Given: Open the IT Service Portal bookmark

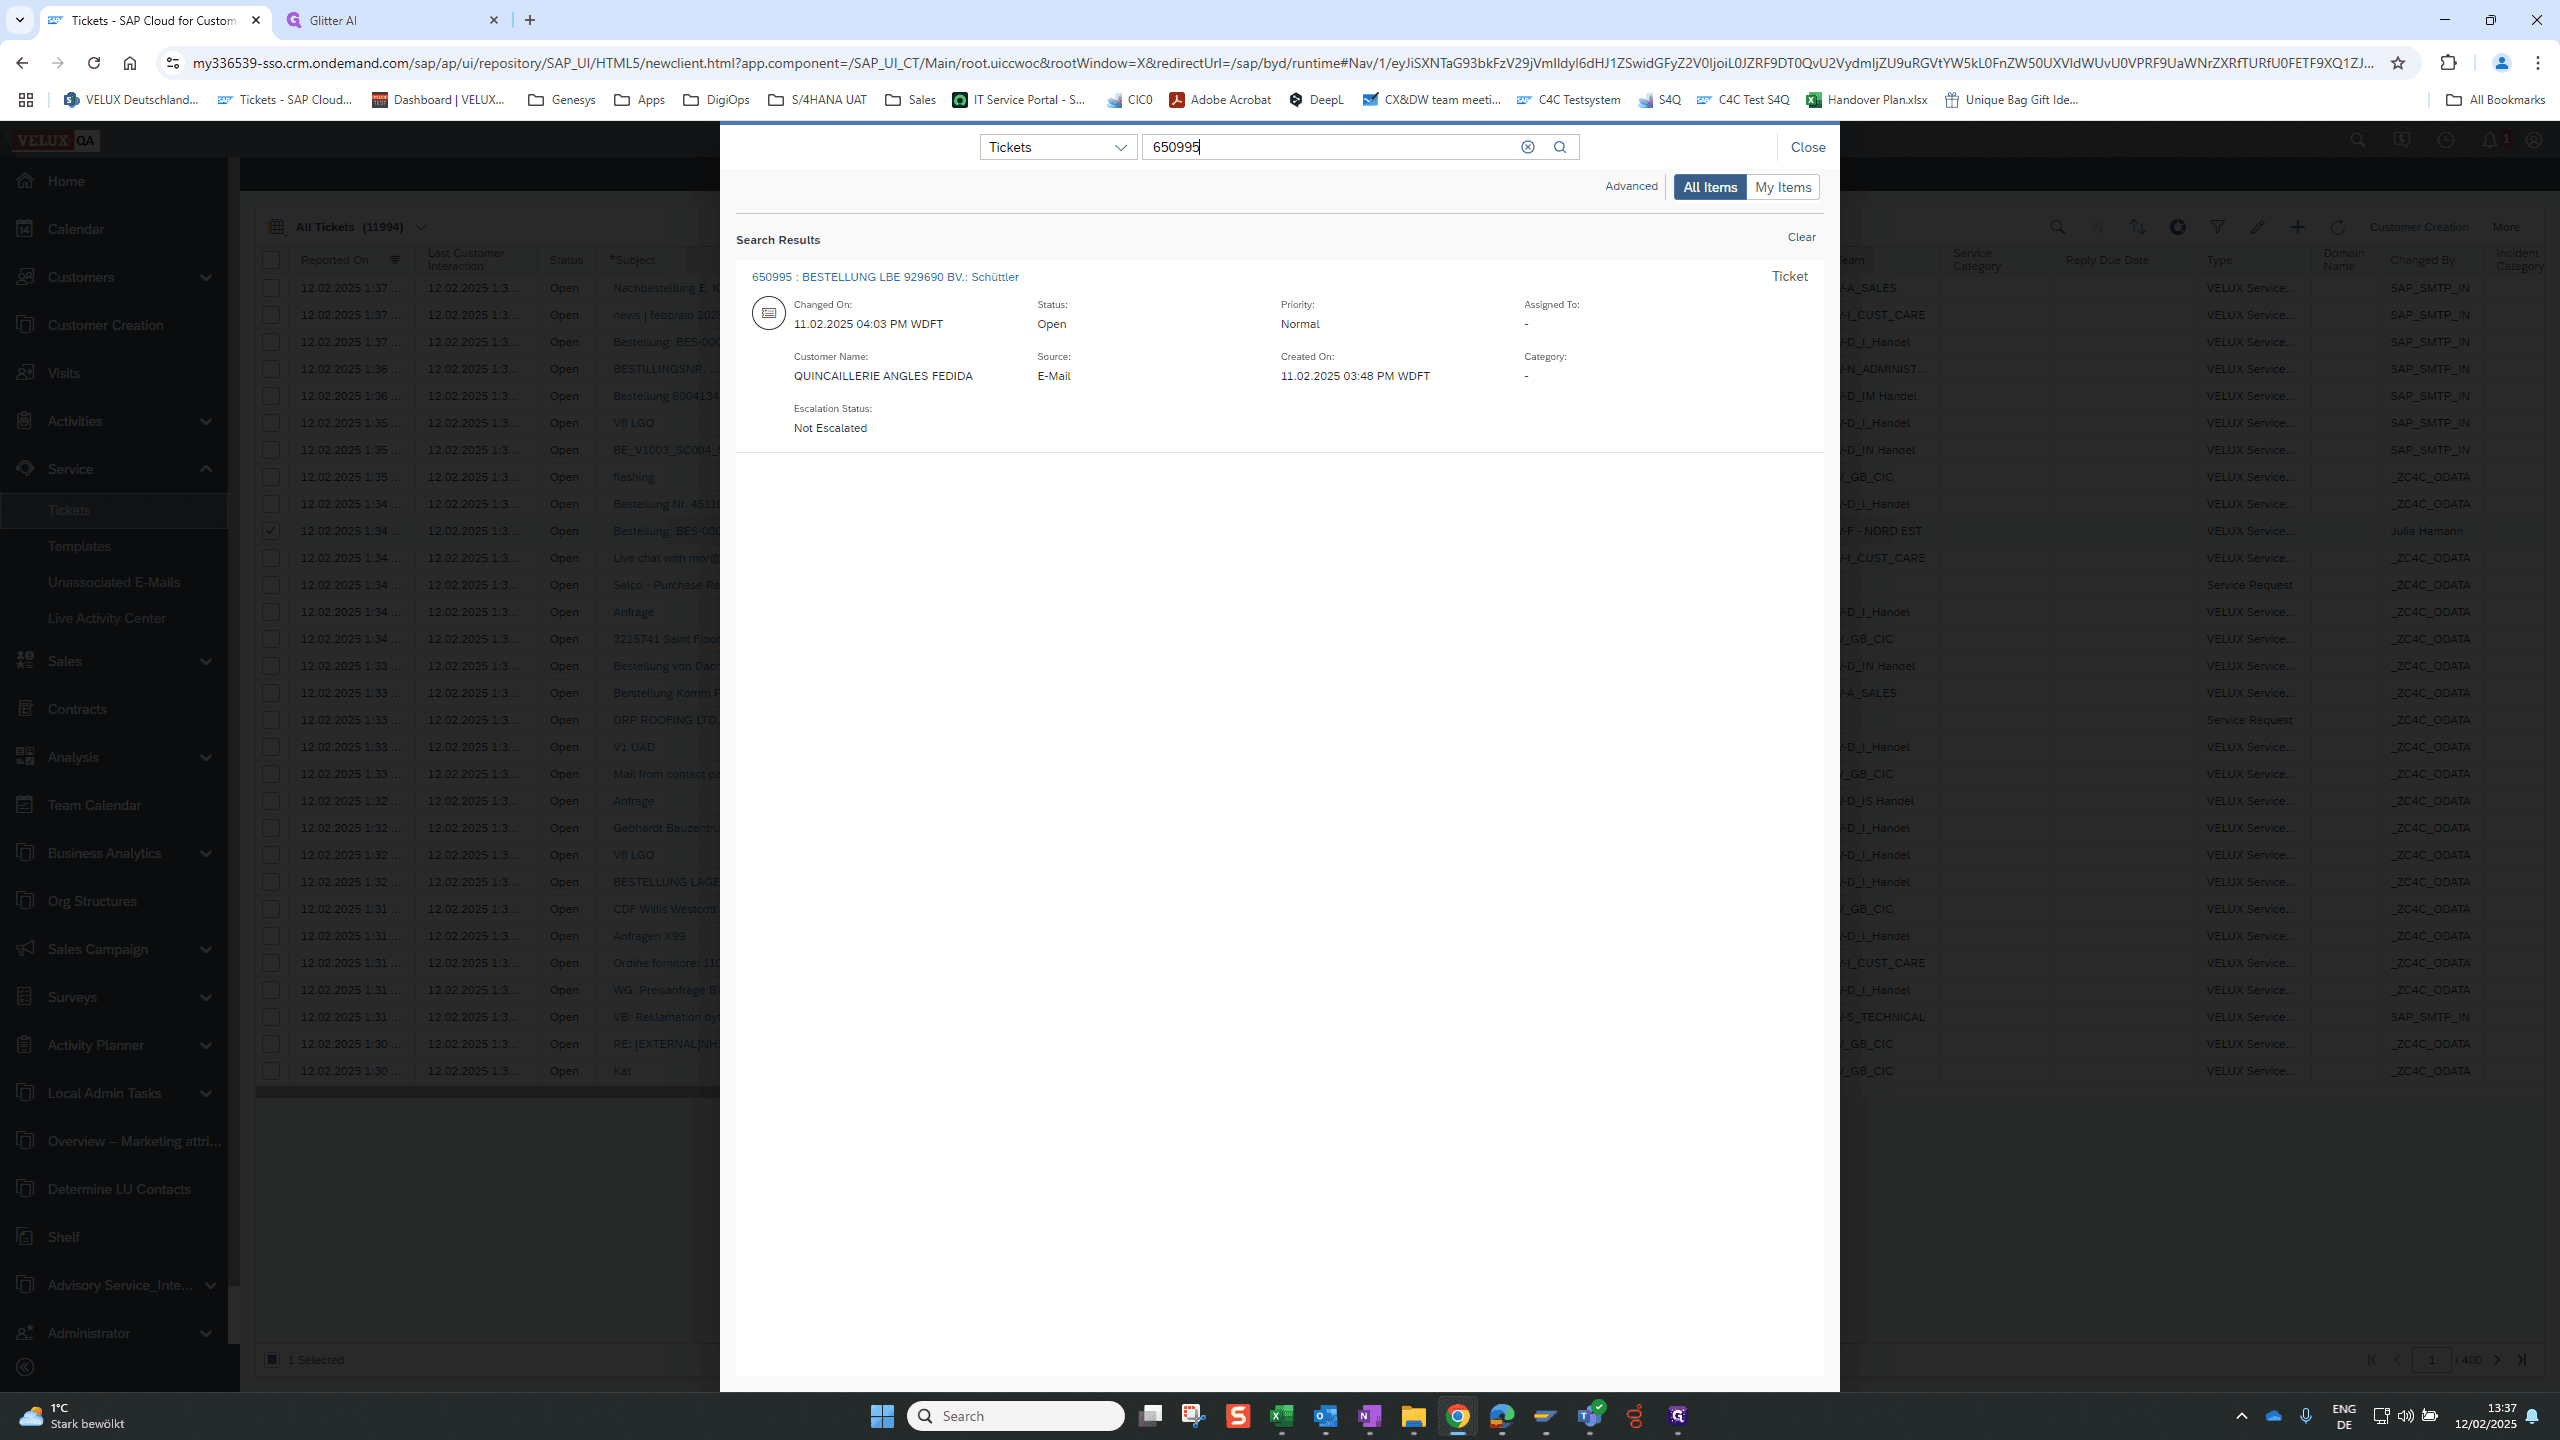Looking at the screenshot, I should (x=1019, y=100).
